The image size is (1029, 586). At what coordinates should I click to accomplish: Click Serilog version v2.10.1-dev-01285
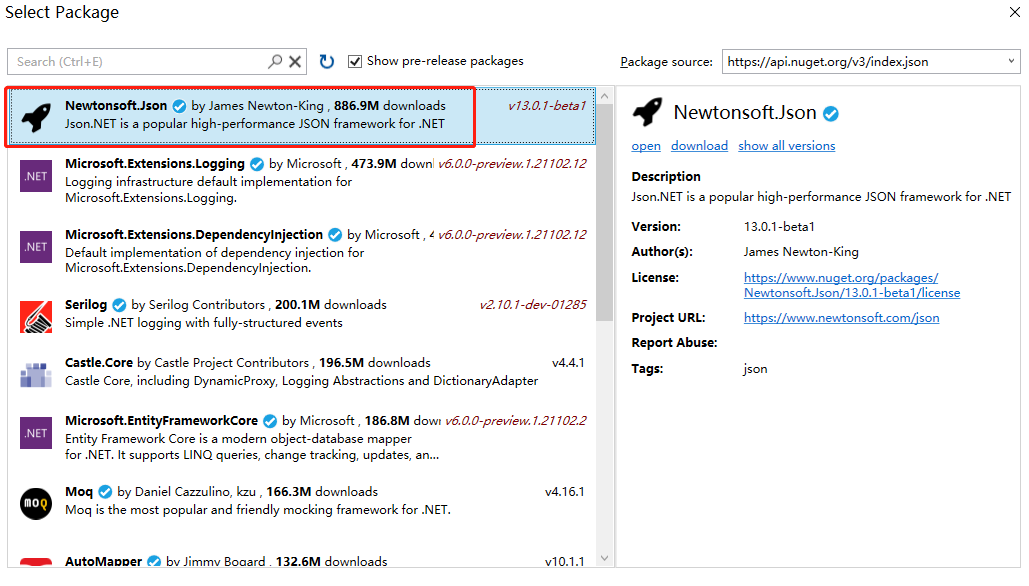(x=532, y=304)
